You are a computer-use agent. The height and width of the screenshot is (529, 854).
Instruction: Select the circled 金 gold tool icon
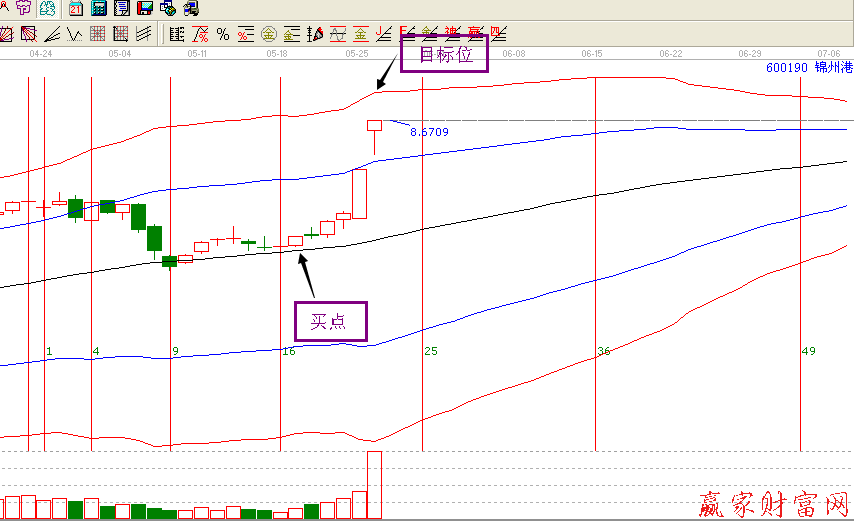pyautogui.click(x=269, y=35)
